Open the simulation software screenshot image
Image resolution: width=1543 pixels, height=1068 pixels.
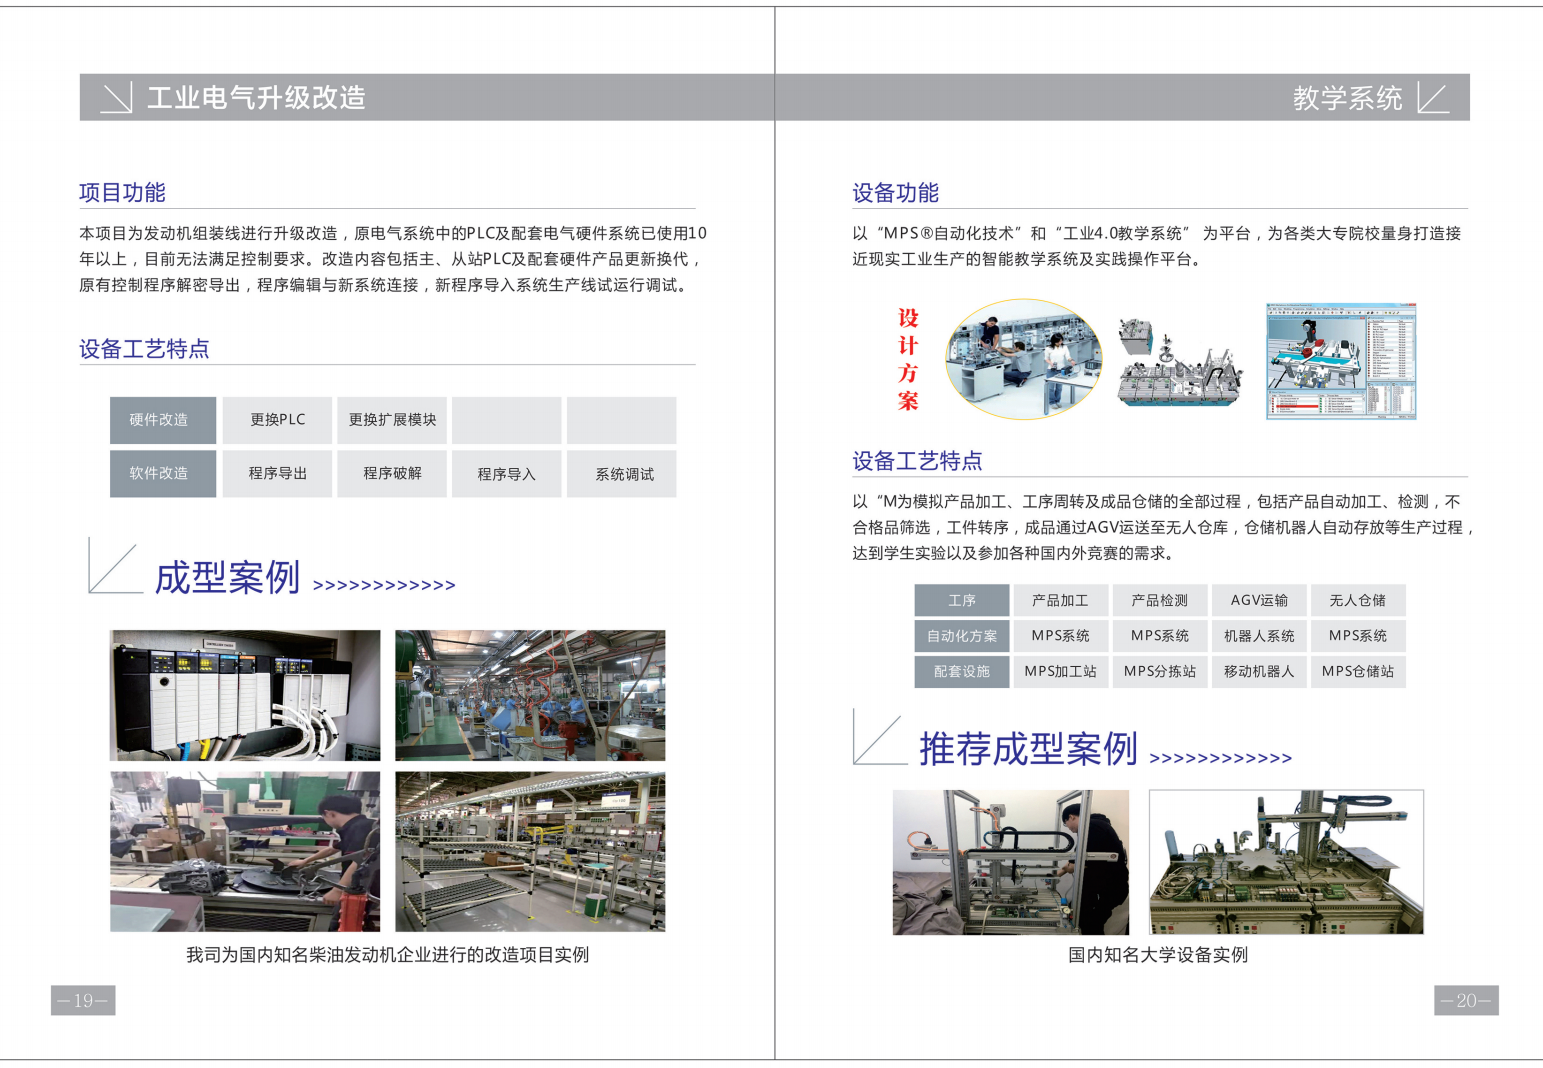click(x=1342, y=361)
